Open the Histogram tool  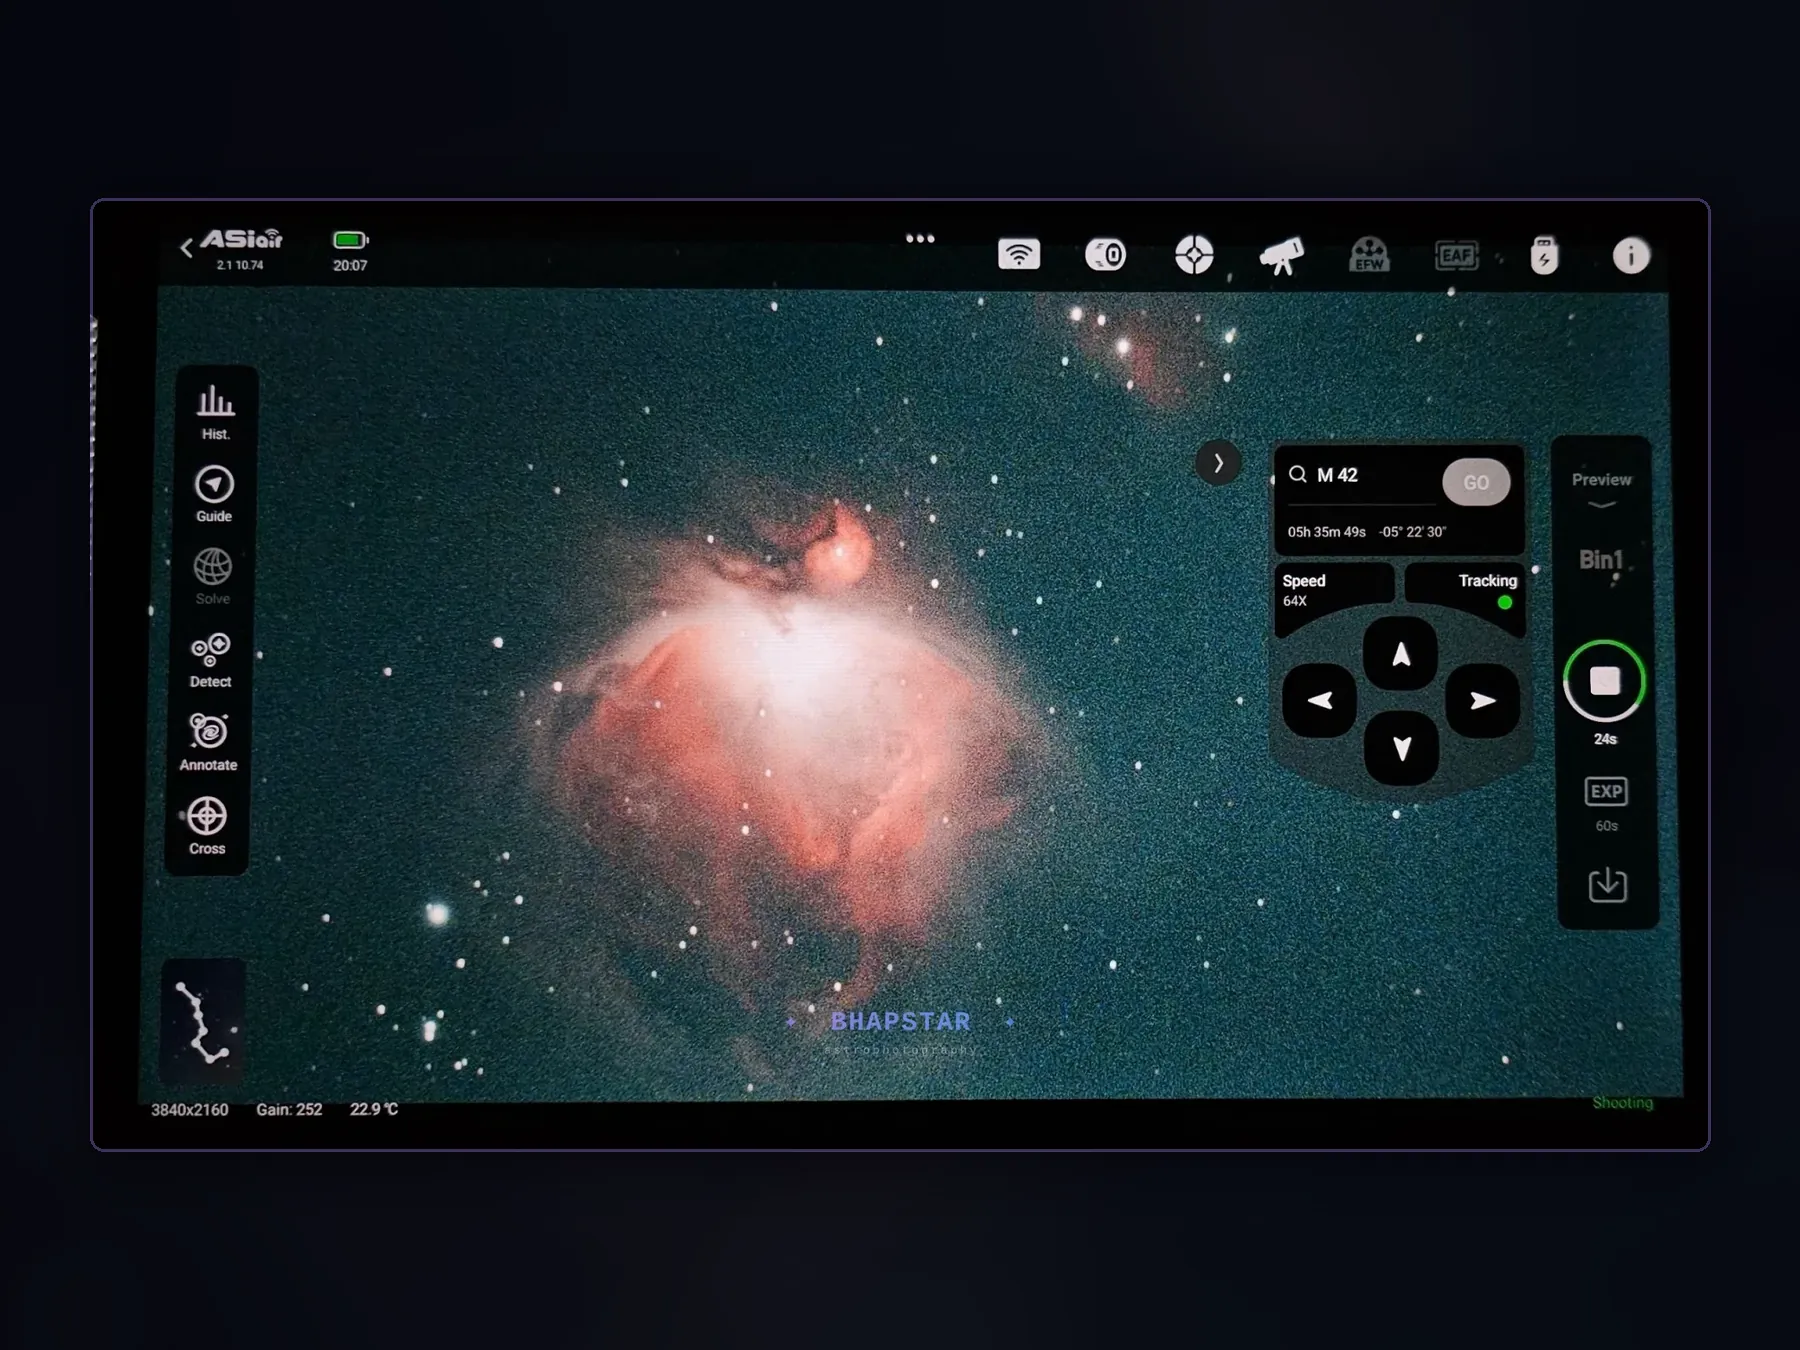tap(215, 412)
